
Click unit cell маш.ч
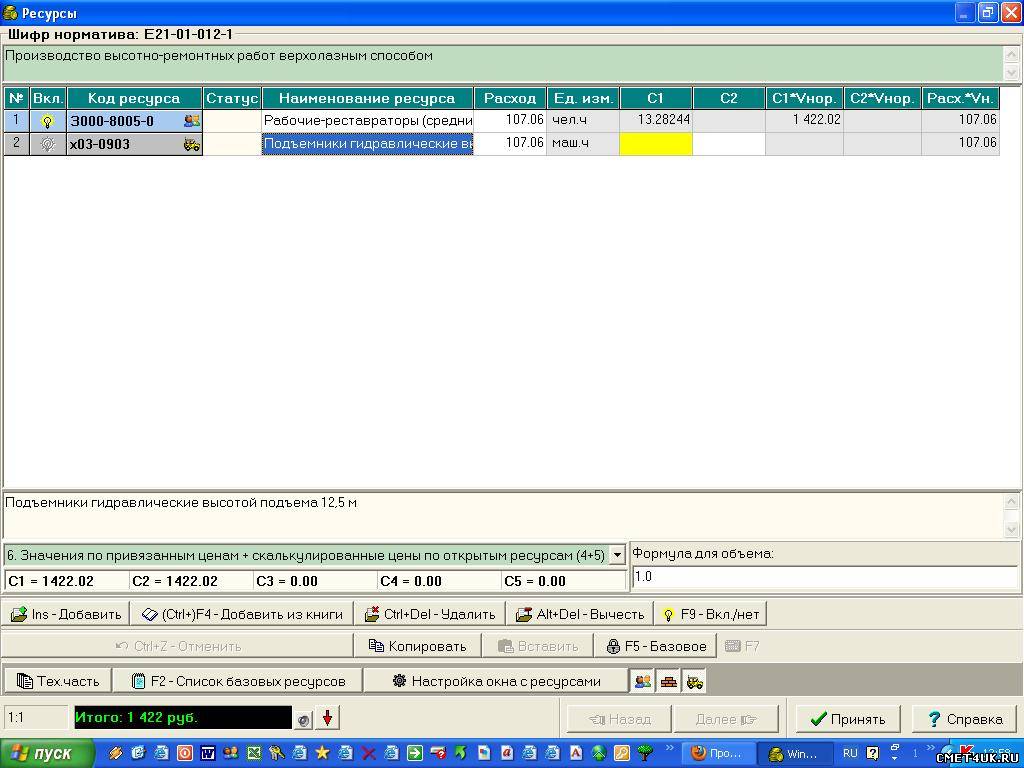[x=583, y=143]
